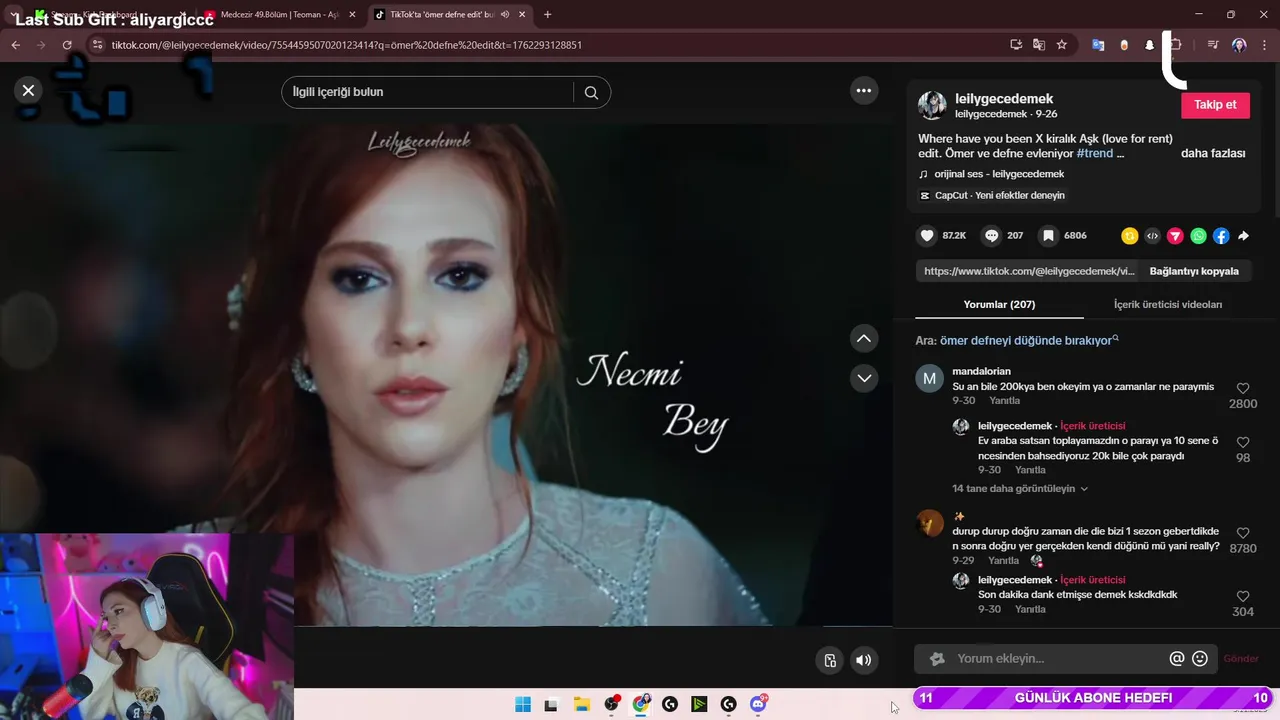Switch to the 'Yorumlar (207)' tab
The height and width of the screenshot is (720, 1280).
(999, 304)
